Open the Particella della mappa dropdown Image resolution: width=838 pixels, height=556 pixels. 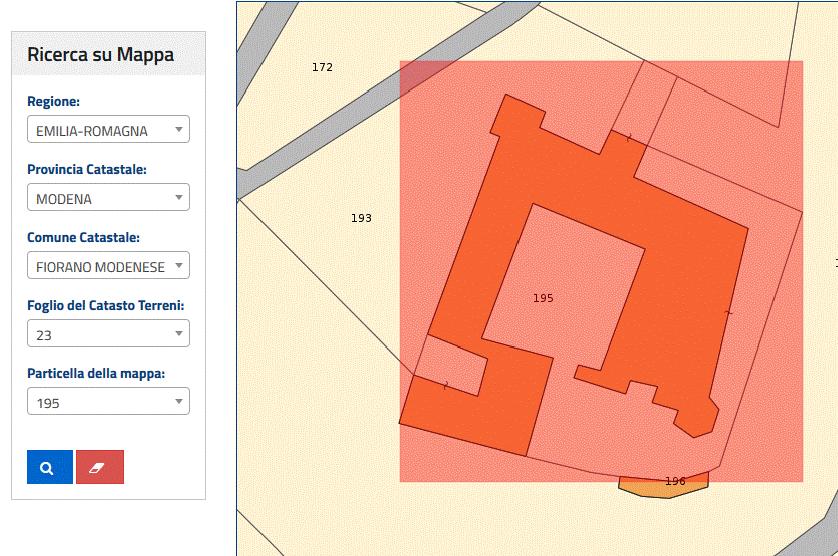pos(108,401)
